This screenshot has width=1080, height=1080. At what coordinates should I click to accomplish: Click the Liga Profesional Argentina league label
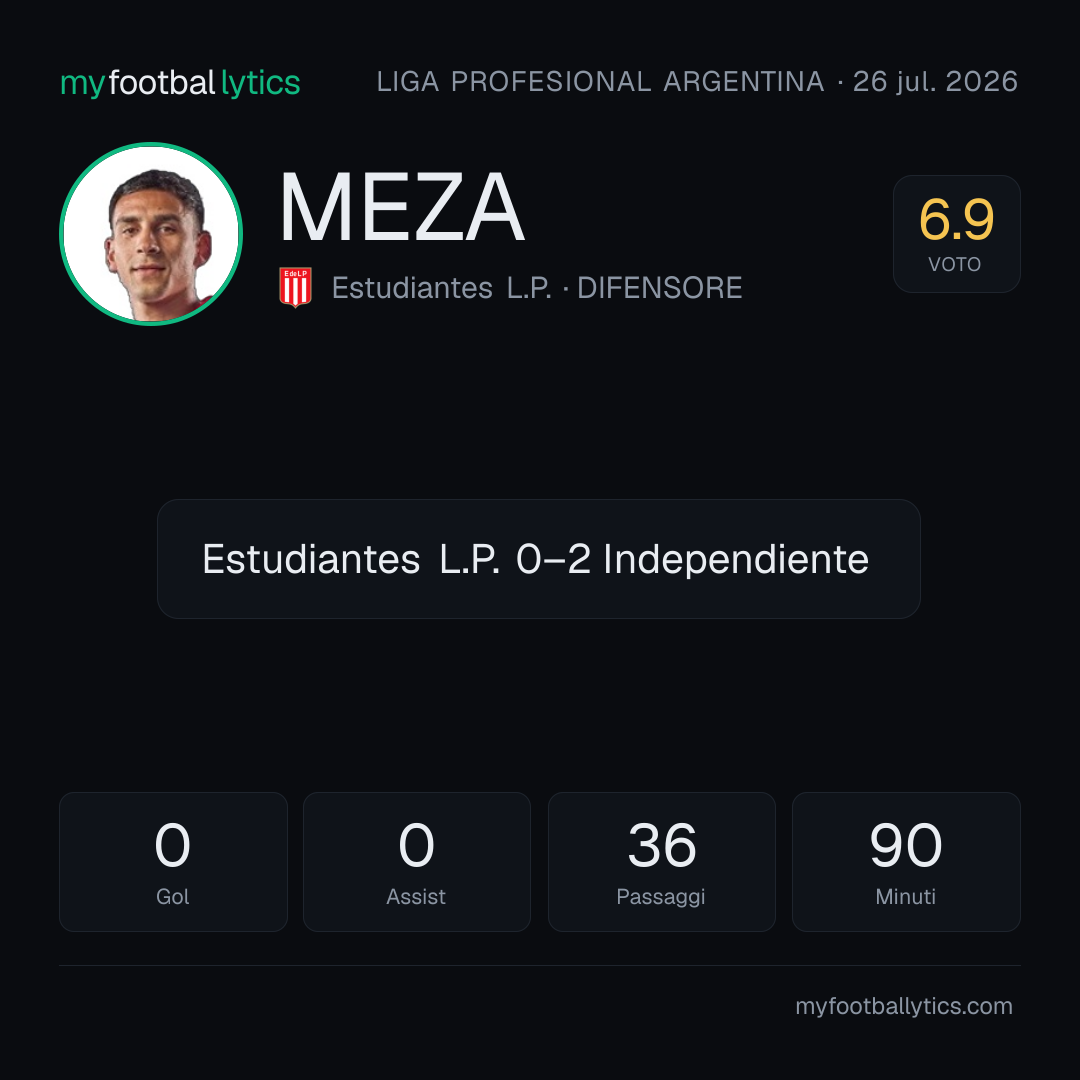[x=601, y=82]
